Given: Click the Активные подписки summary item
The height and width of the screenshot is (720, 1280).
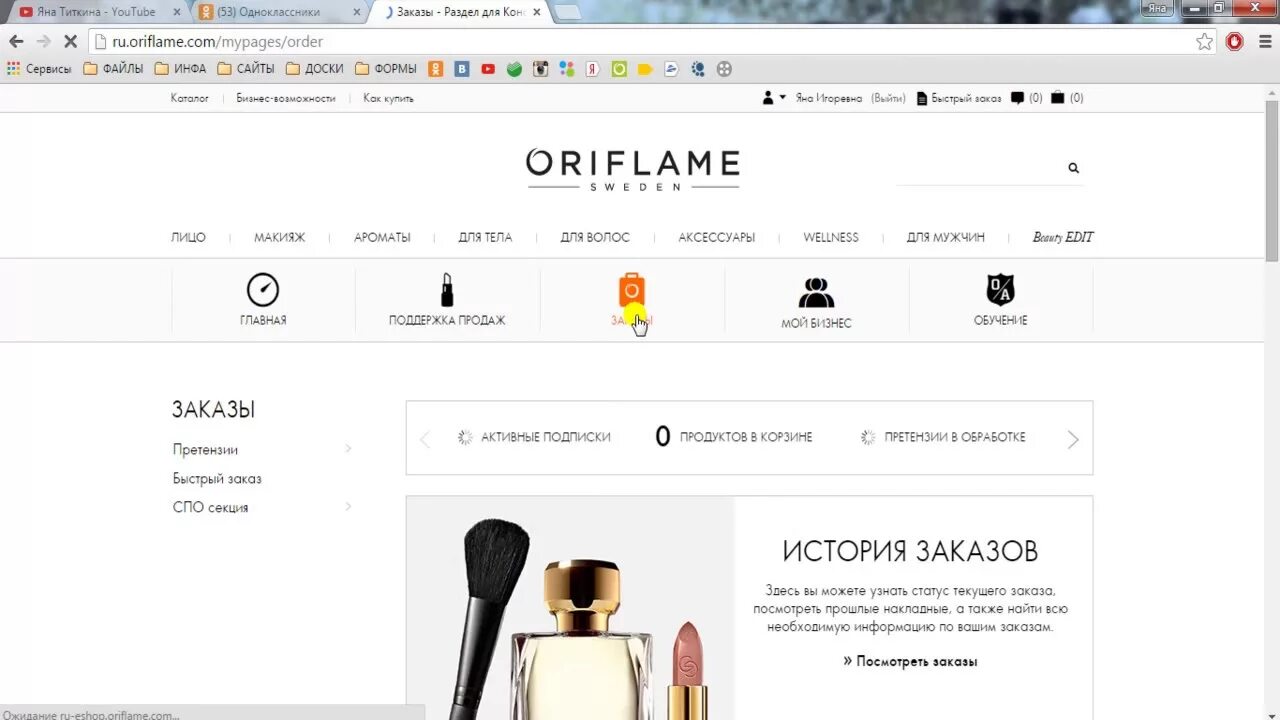Looking at the screenshot, I should point(534,437).
